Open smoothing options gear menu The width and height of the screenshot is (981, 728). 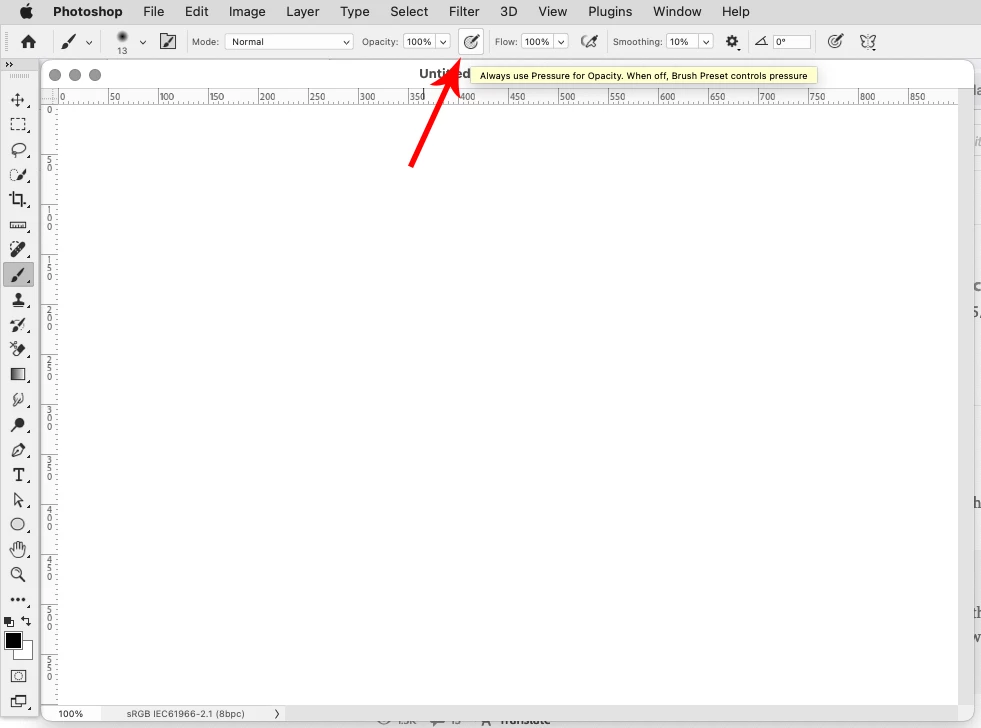tap(732, 42)
